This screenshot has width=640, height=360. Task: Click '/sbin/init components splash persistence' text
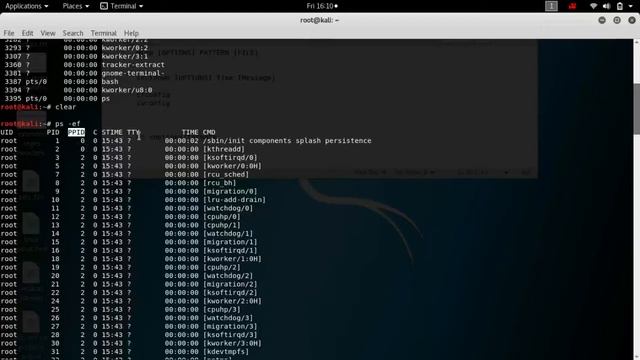tap(287, 141)
